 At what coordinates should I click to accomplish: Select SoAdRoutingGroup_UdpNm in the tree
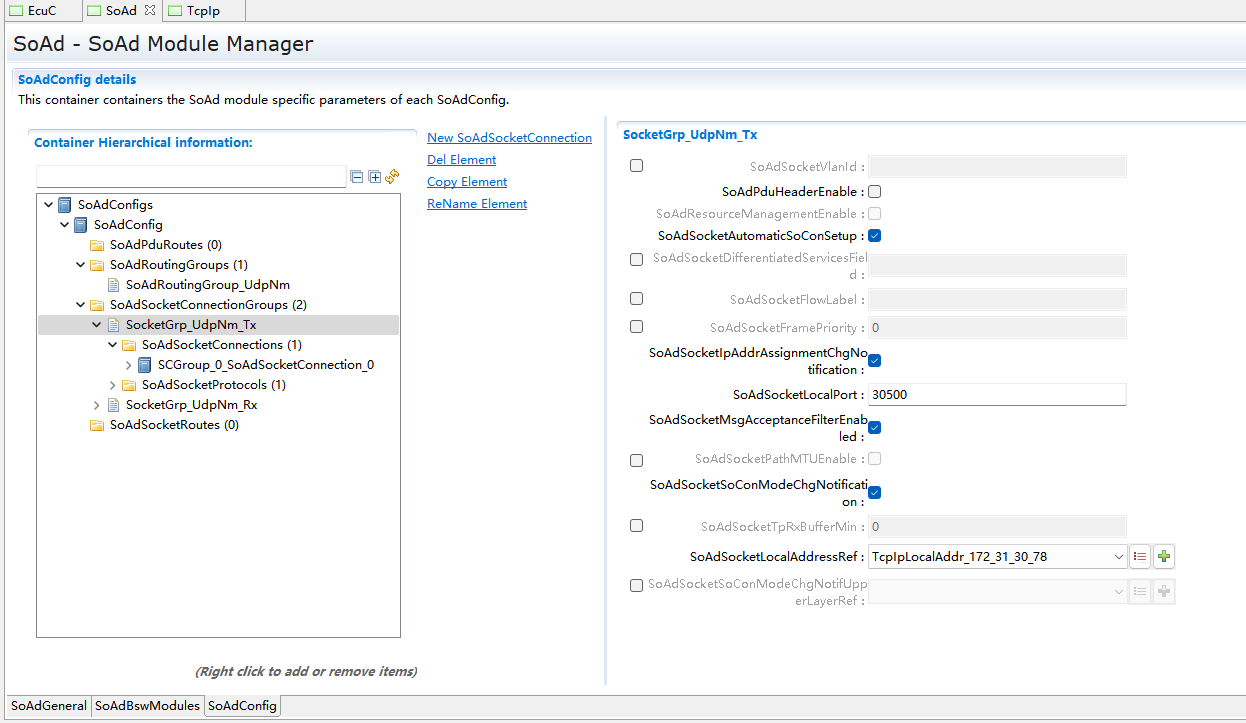click(207, 285)
